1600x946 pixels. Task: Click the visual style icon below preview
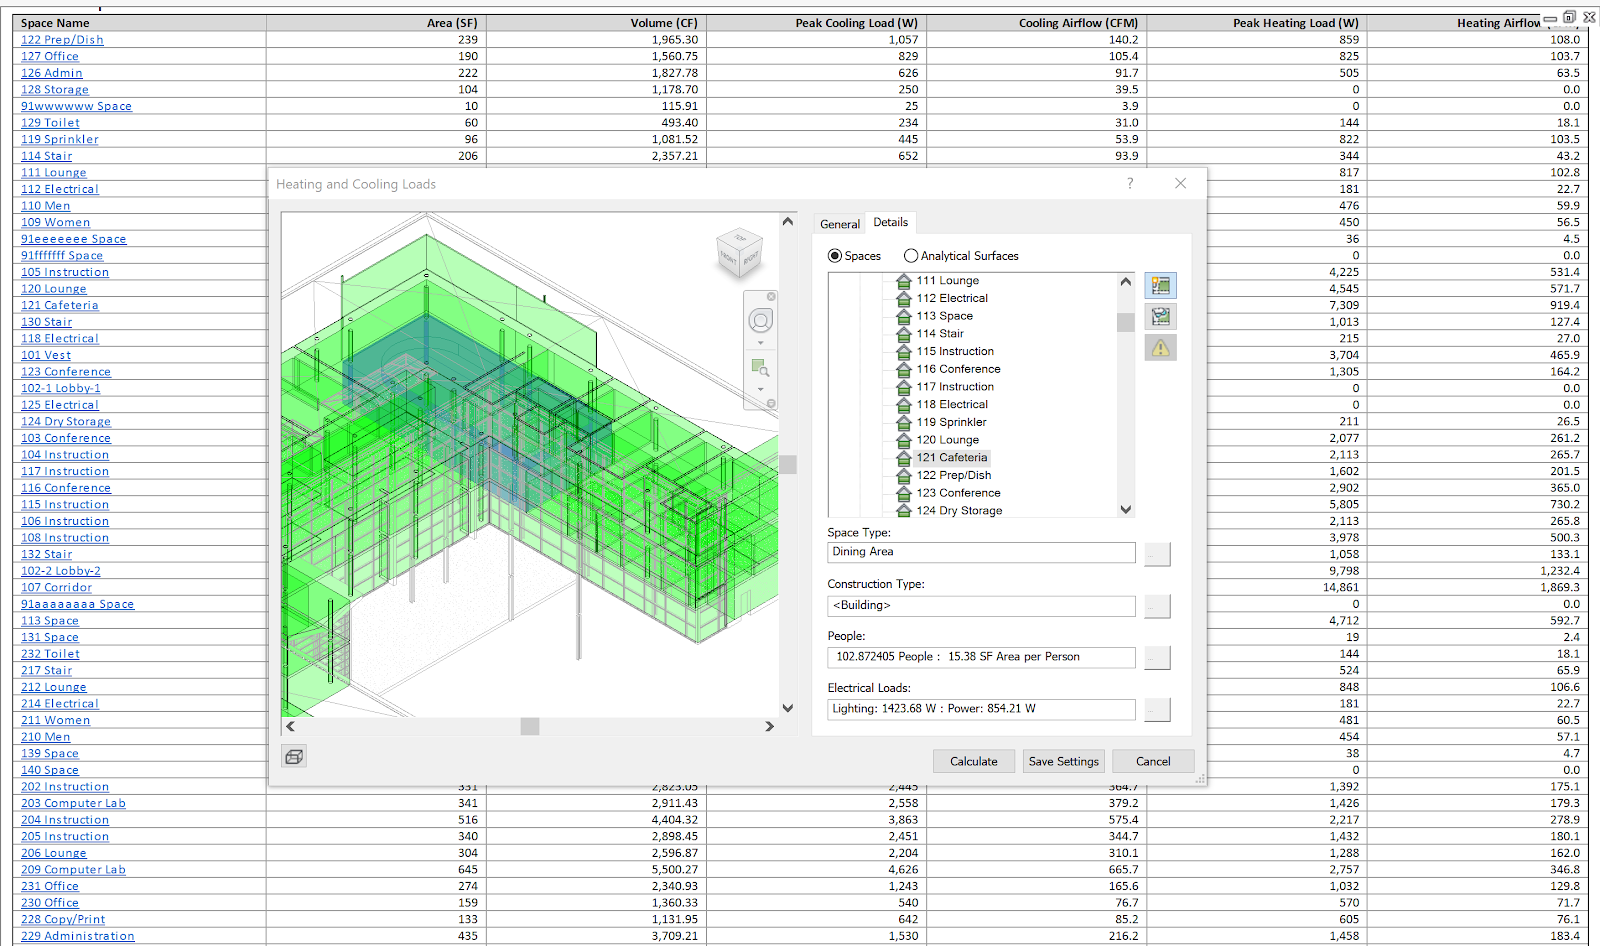tap(294, 757)
